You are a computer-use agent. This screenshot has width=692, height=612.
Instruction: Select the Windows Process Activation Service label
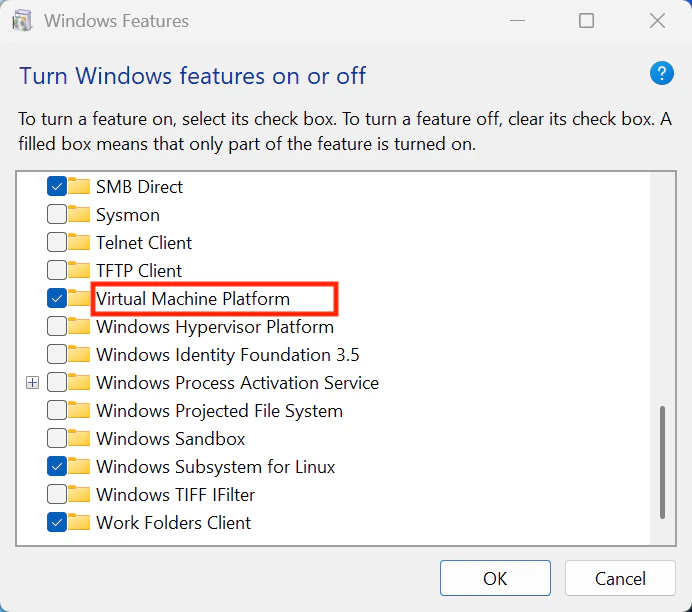coord(237,383)
